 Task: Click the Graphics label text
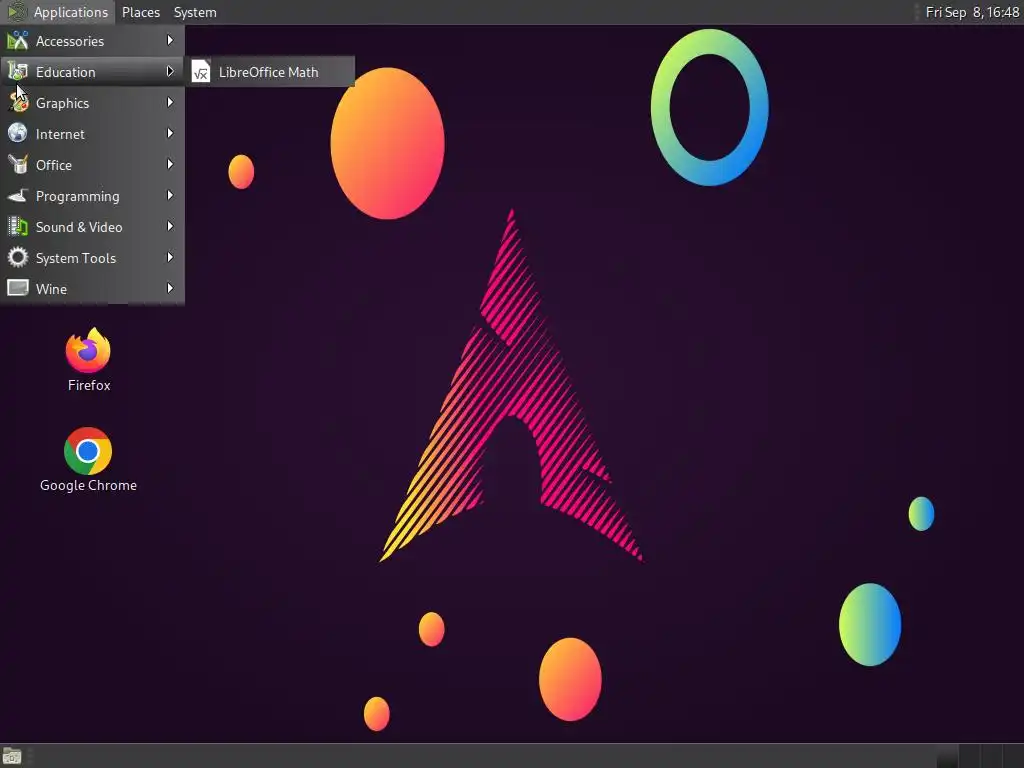62,103
